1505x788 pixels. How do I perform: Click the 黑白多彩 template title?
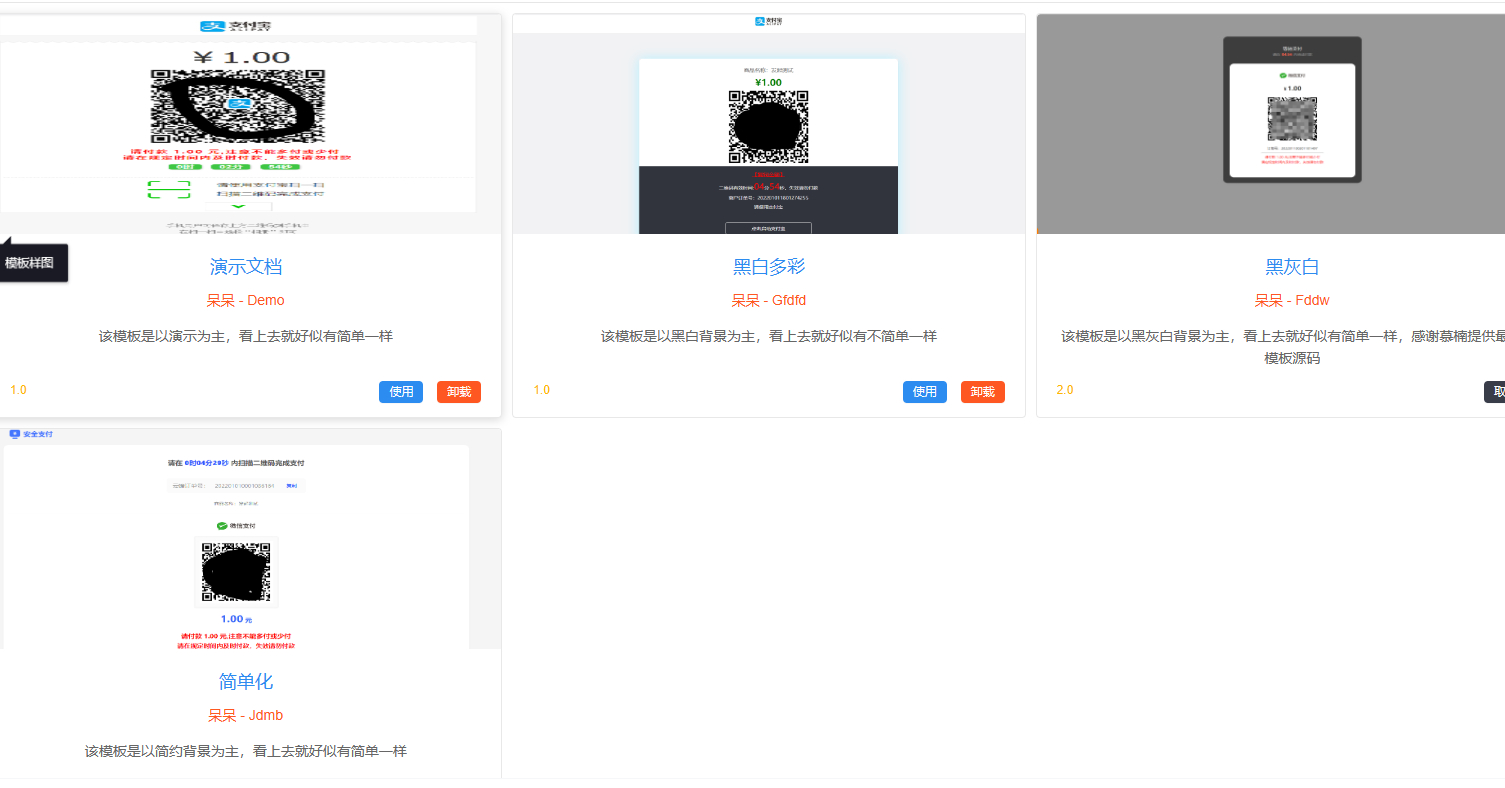[769, 267]
